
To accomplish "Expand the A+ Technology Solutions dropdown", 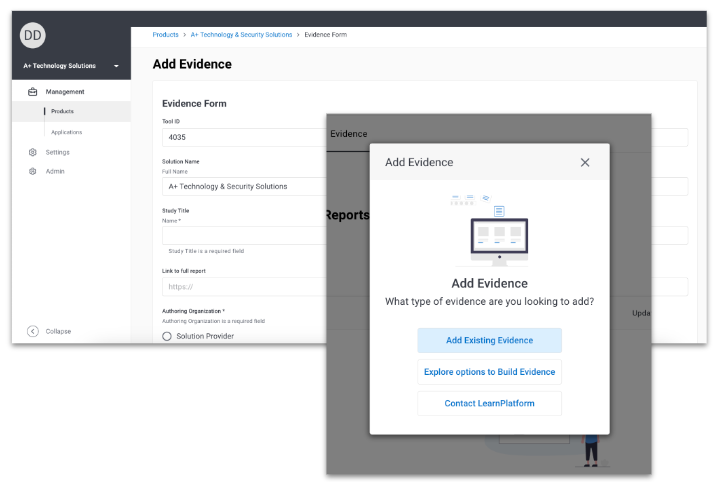I will (116, 66).
